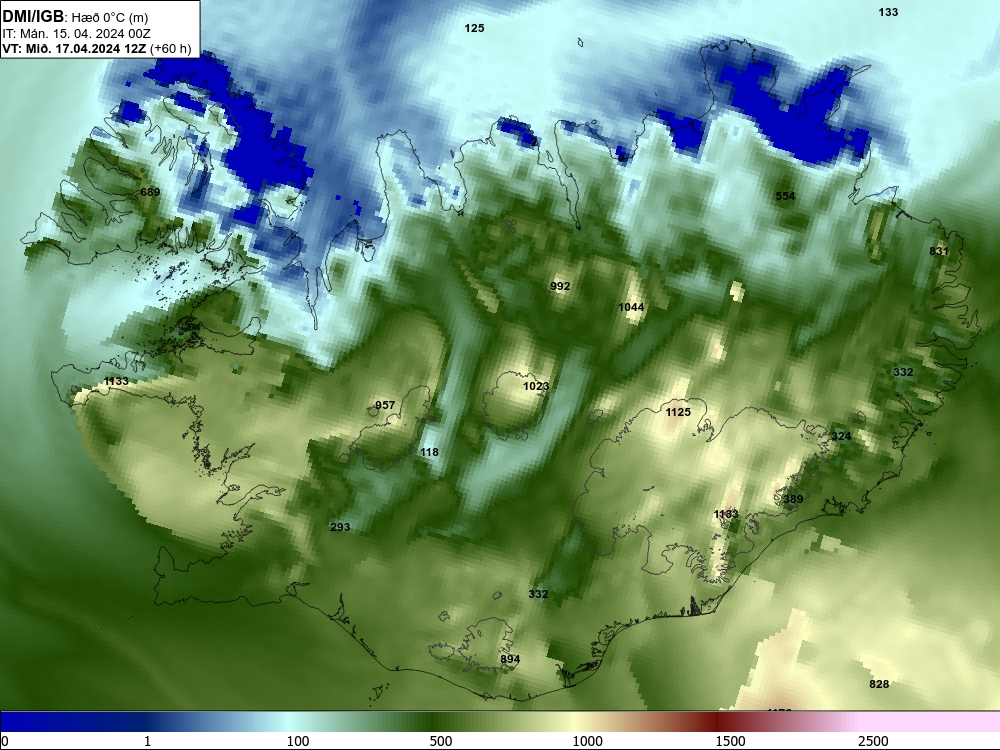Select the 'VT: Mið. 17.04.2024 12Z' line
This screenshot has height=750, width=1000.
point(74,48)
